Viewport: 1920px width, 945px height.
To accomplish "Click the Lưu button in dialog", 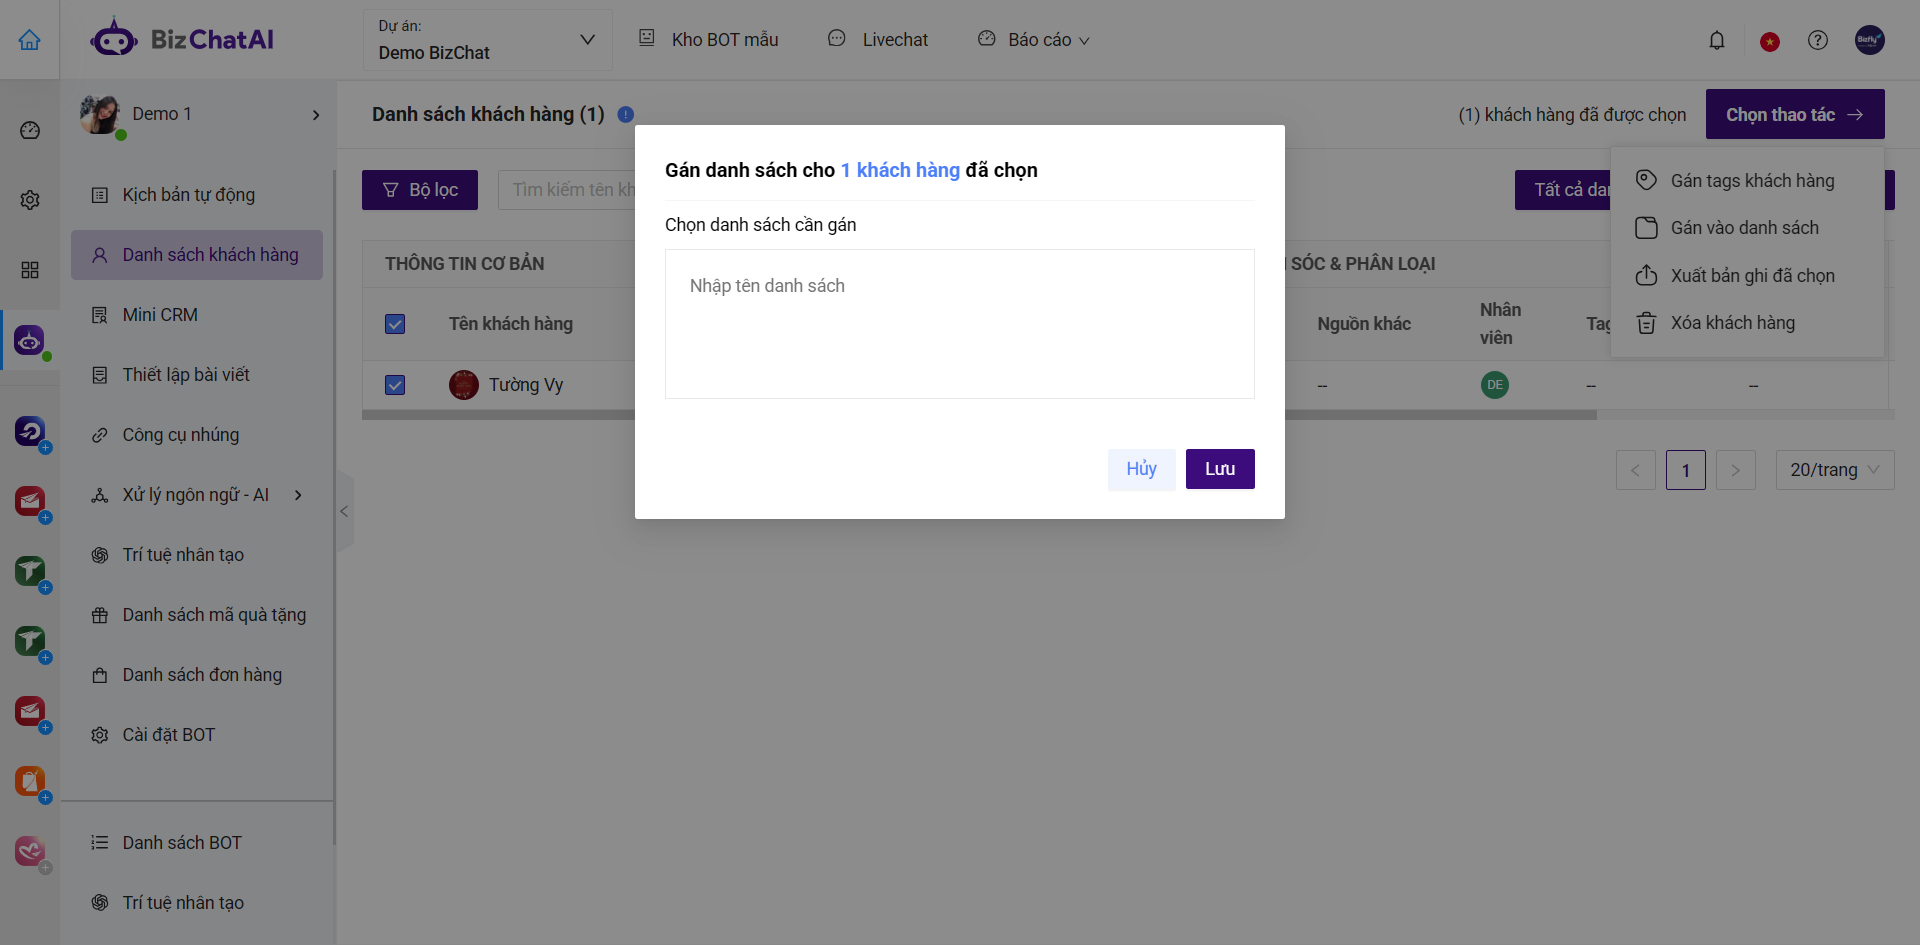I will [x=1219, y=469].
